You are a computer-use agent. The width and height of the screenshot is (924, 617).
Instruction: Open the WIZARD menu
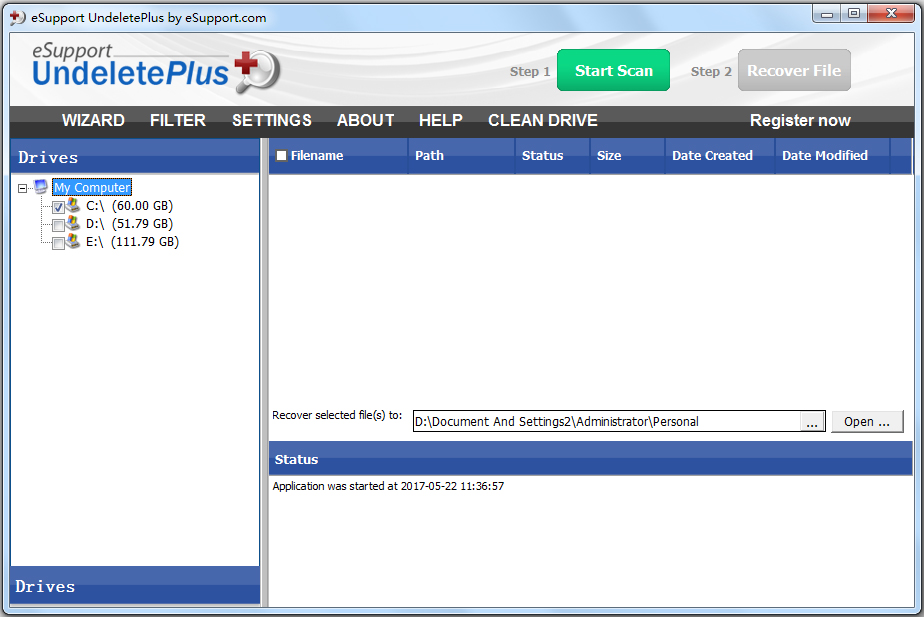[x=93, y=120]
